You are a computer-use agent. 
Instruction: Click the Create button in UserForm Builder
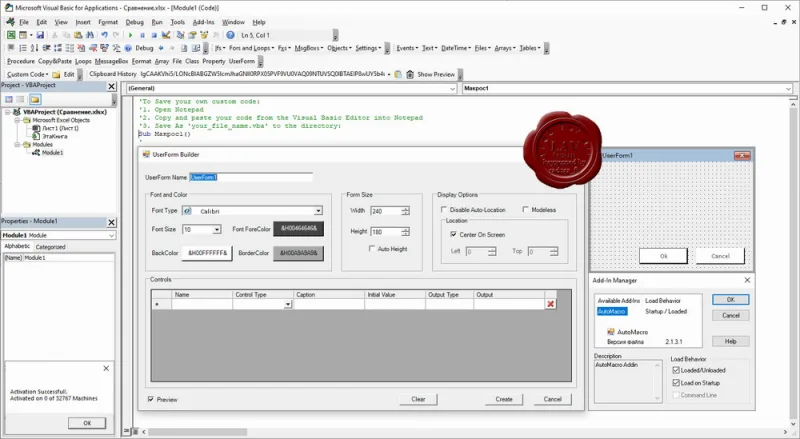click(504, 399)
